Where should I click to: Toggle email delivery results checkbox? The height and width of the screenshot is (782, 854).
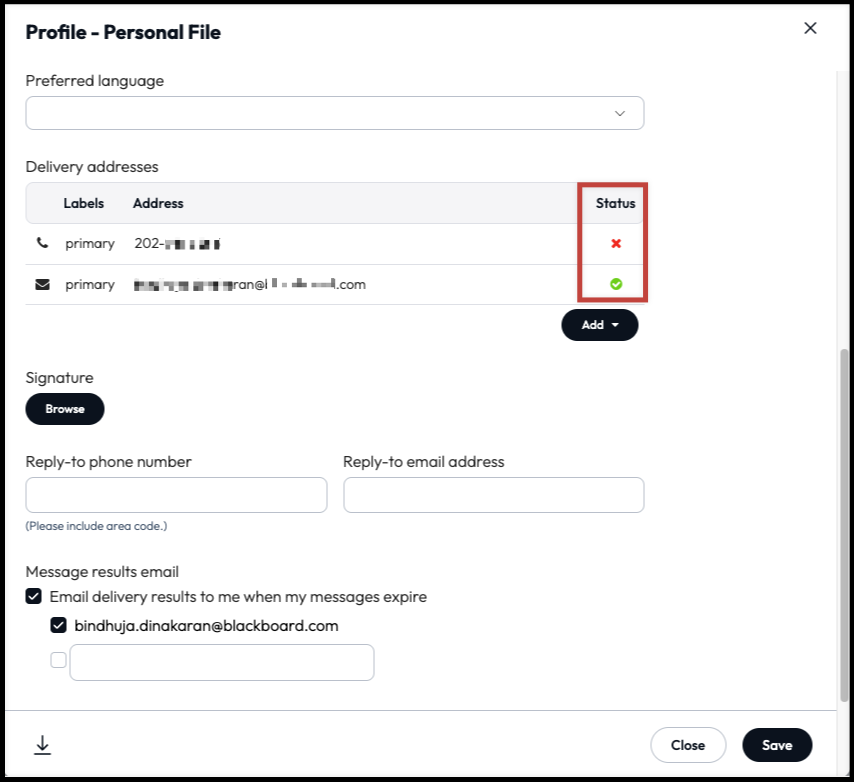point(34,597)
